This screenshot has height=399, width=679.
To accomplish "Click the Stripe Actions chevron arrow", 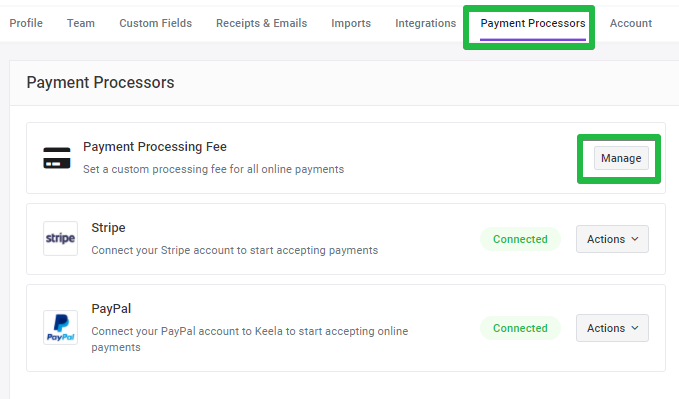I will pos(635,239).
